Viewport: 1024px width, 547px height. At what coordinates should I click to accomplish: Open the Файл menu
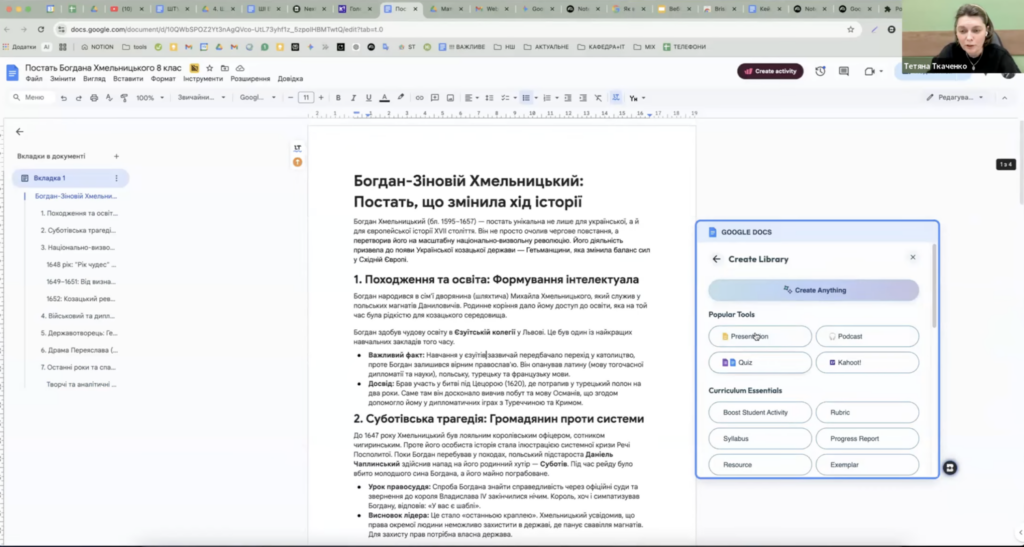coord(34,79)
